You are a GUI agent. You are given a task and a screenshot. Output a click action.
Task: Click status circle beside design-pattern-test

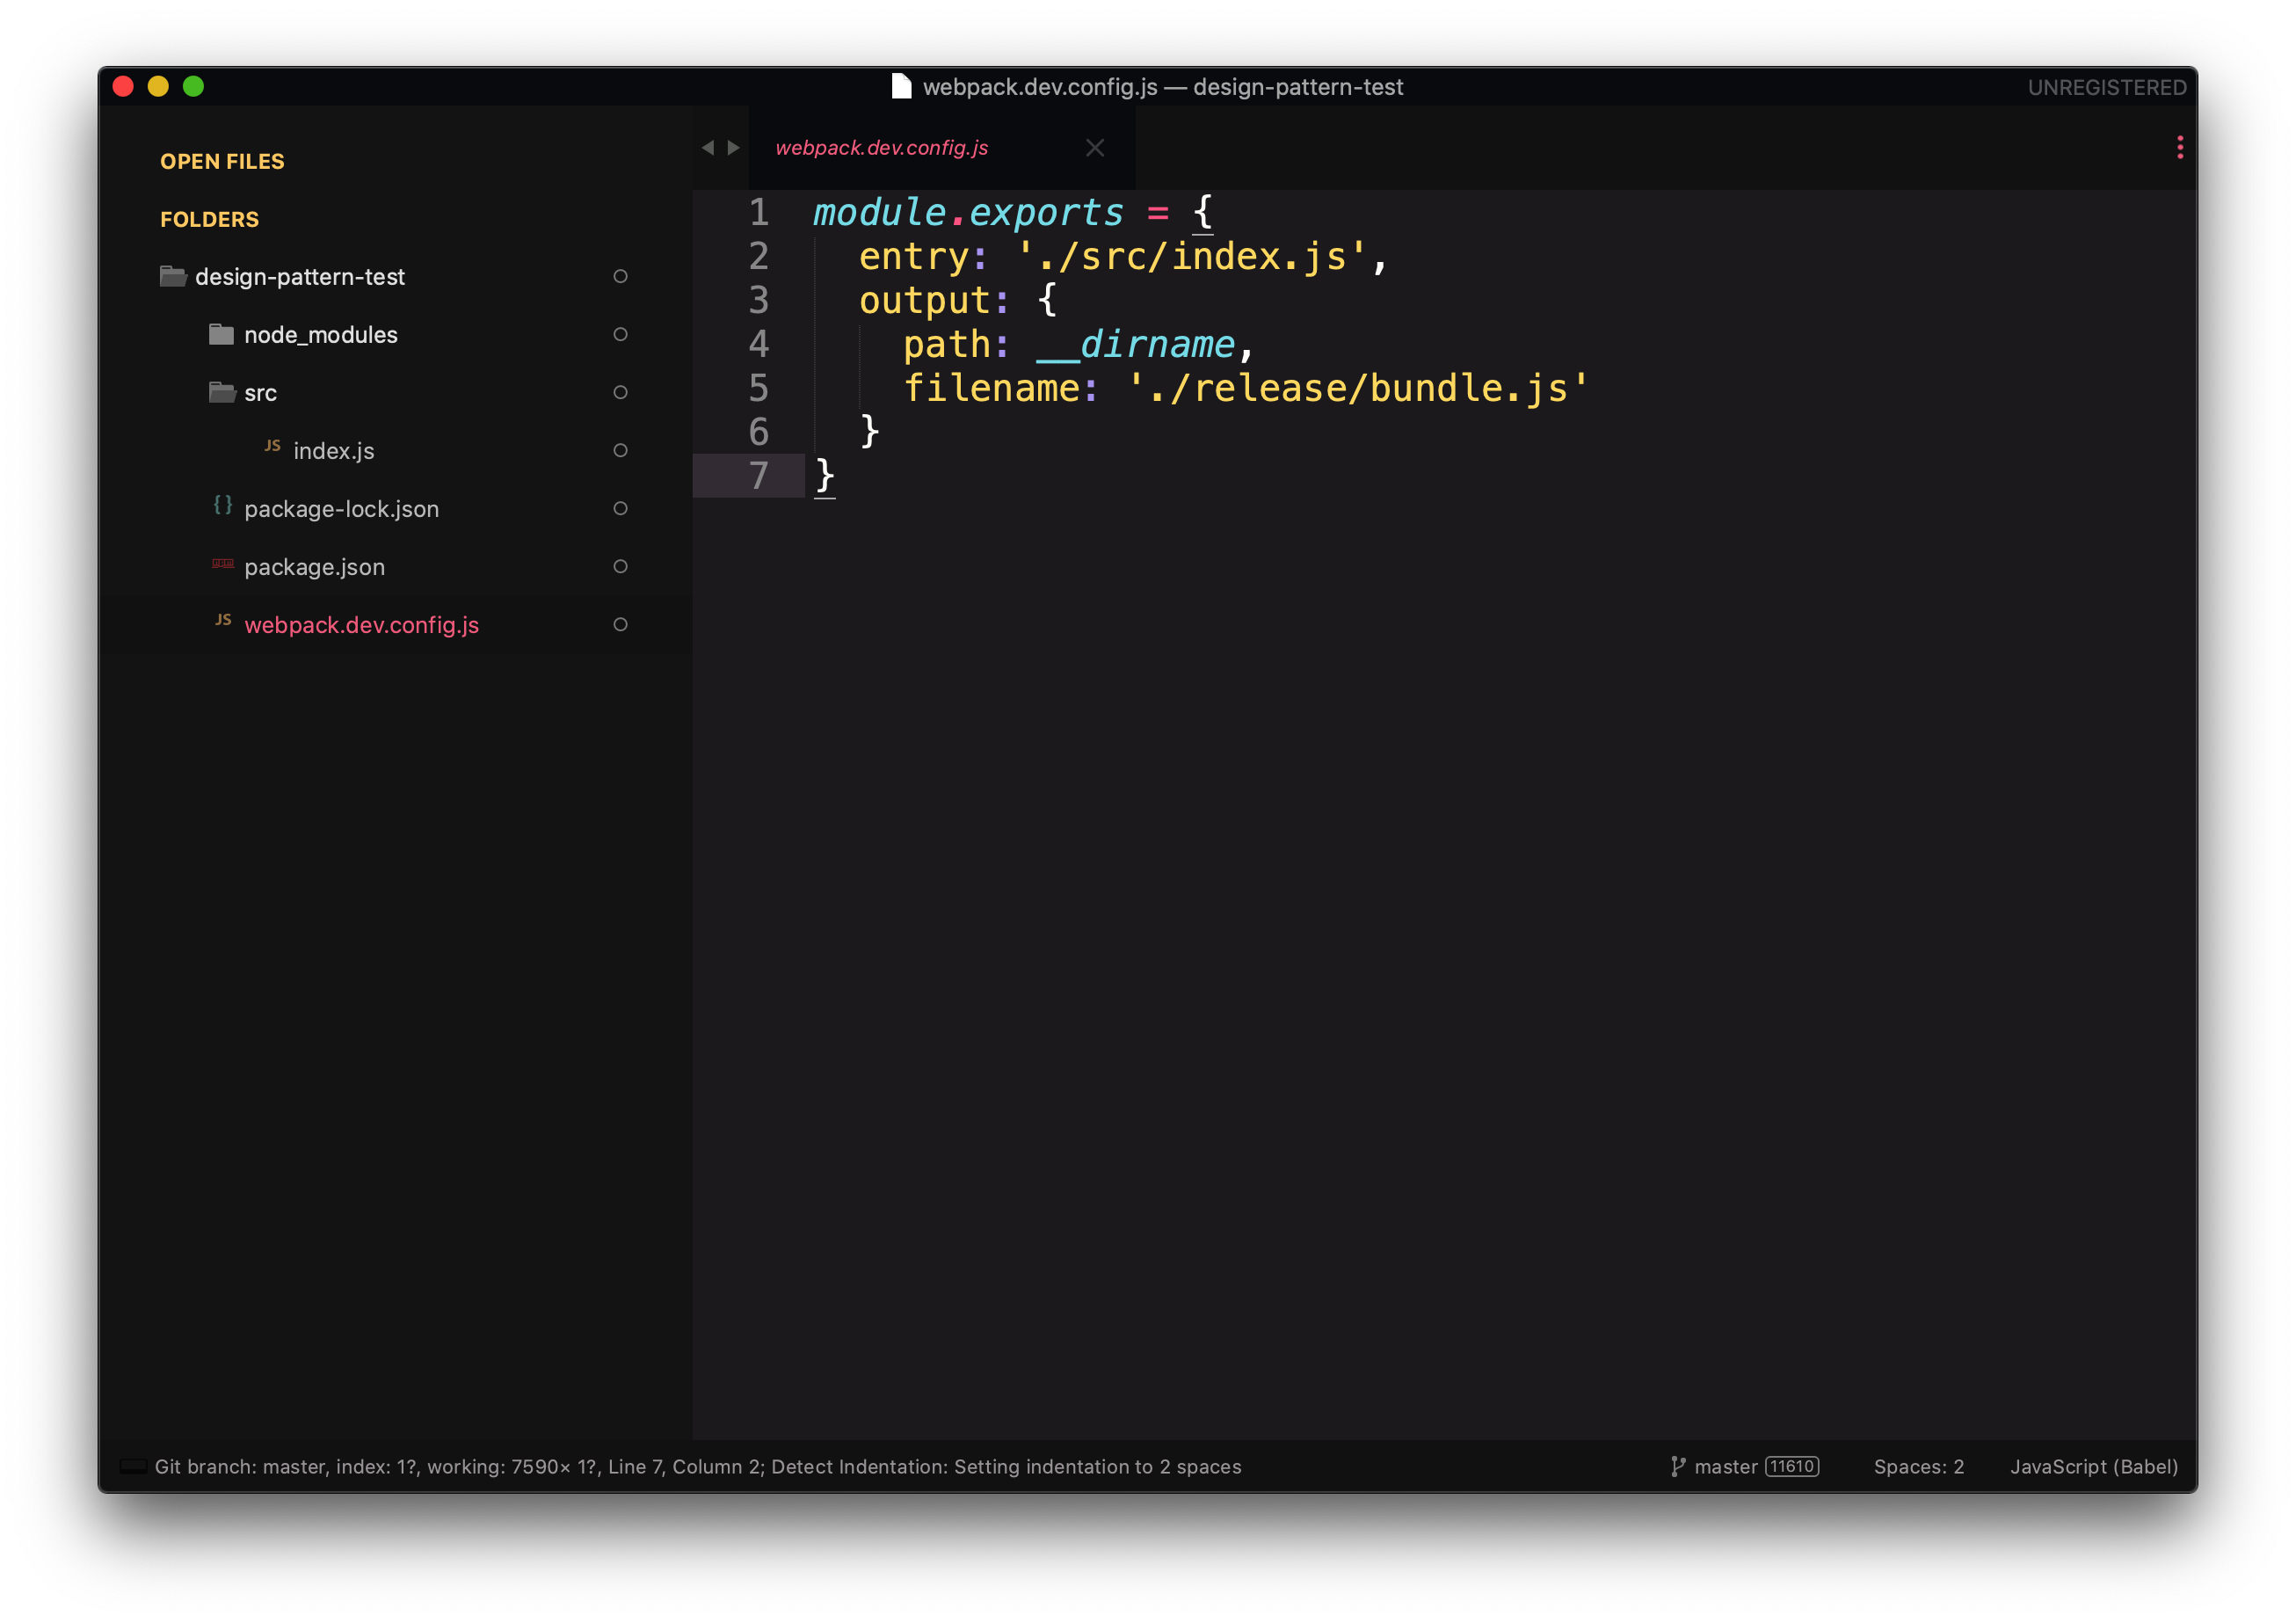coord(620,276)
